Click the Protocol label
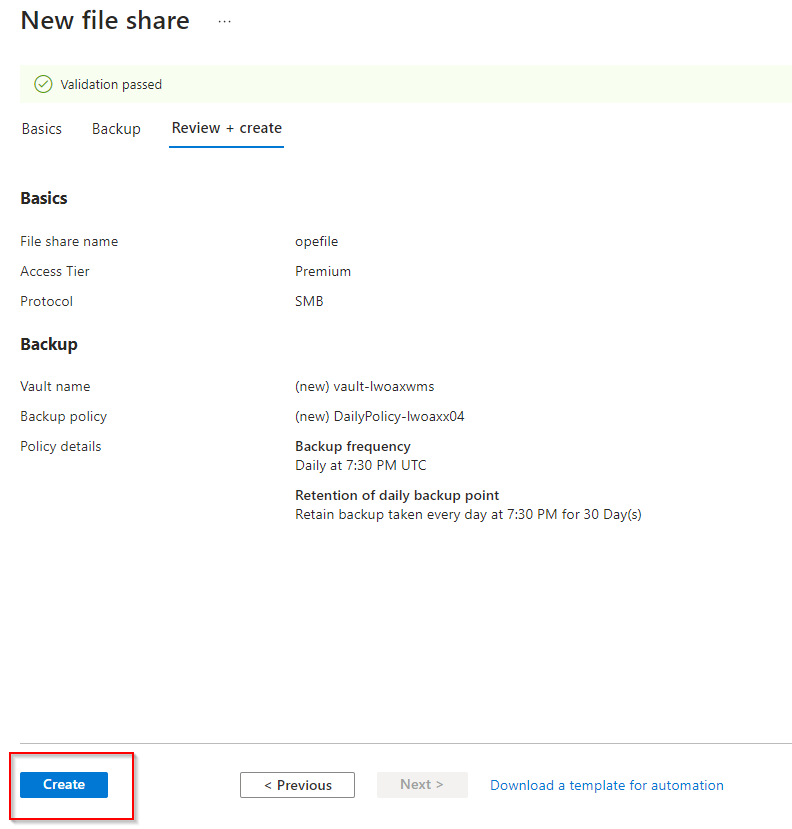This screenshot has height=829, width=792. [47, 301]
